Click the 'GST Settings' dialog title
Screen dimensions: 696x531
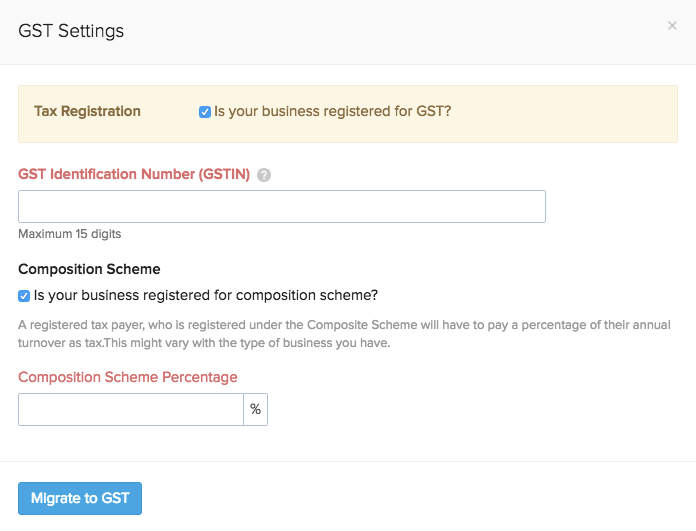point(71,30)
